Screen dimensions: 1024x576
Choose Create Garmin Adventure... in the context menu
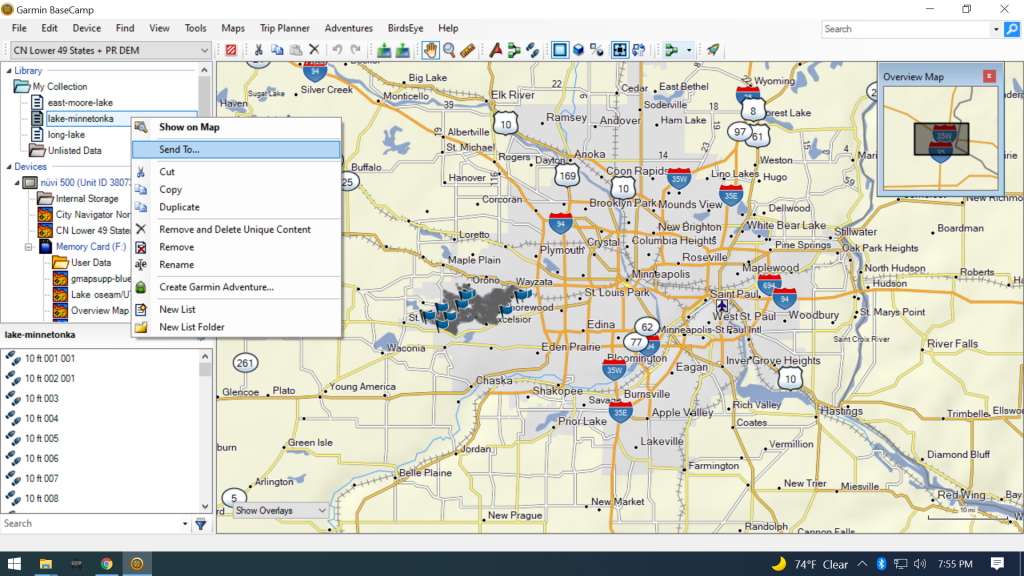(236, 287)
